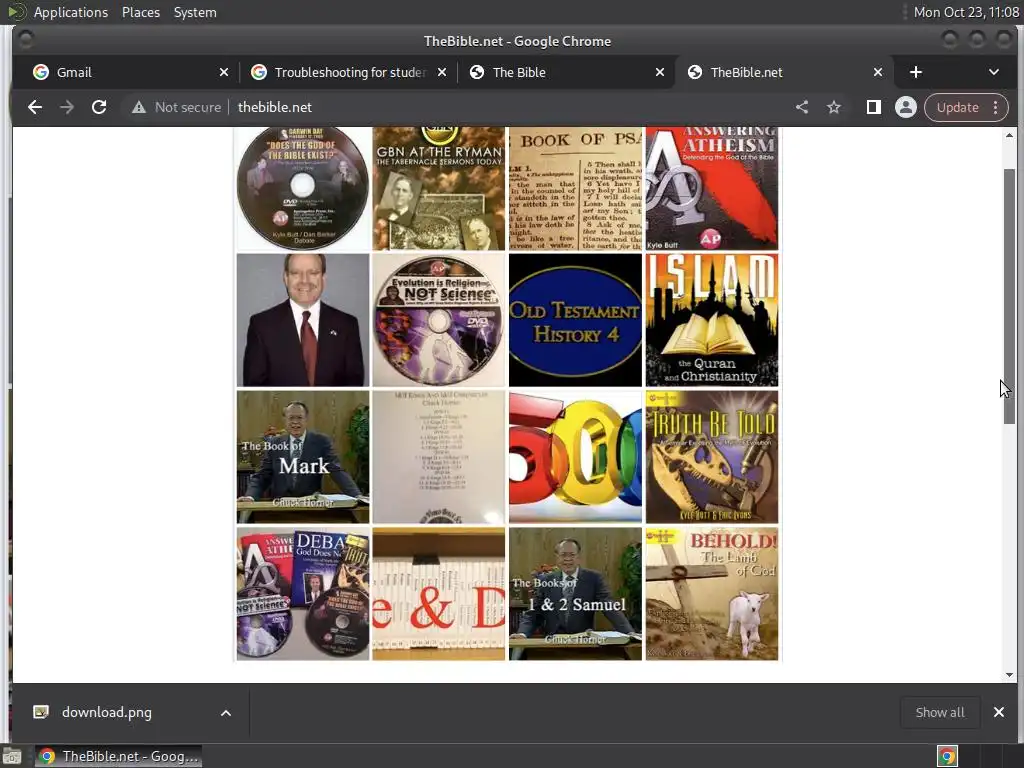Image resolution: width=1024 pixels, height=768 pixels.
Task: Open Evolution is Religion Not Science DVD
Action: click(x=438, y=320)
